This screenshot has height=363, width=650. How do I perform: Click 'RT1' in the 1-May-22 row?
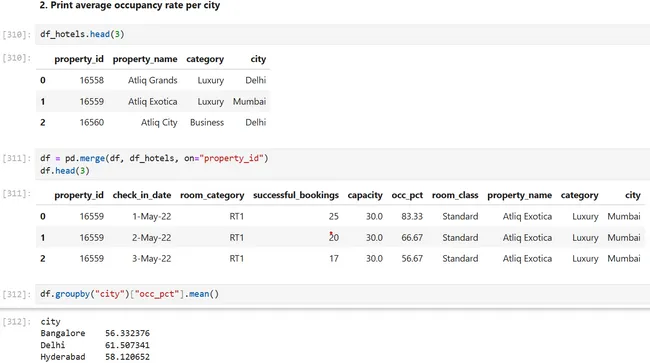[x=237, y=216]
